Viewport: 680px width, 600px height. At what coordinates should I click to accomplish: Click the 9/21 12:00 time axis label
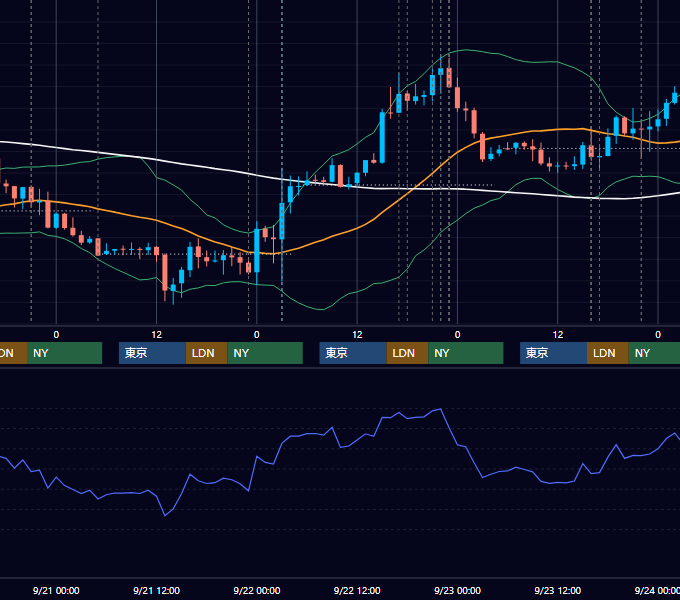click(x=157, y=590)
